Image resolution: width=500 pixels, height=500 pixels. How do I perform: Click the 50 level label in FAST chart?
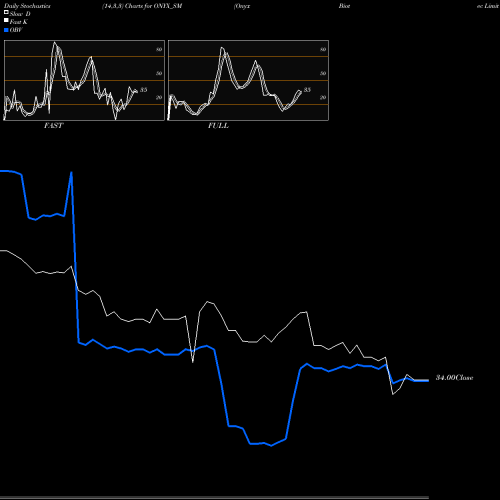159,73
